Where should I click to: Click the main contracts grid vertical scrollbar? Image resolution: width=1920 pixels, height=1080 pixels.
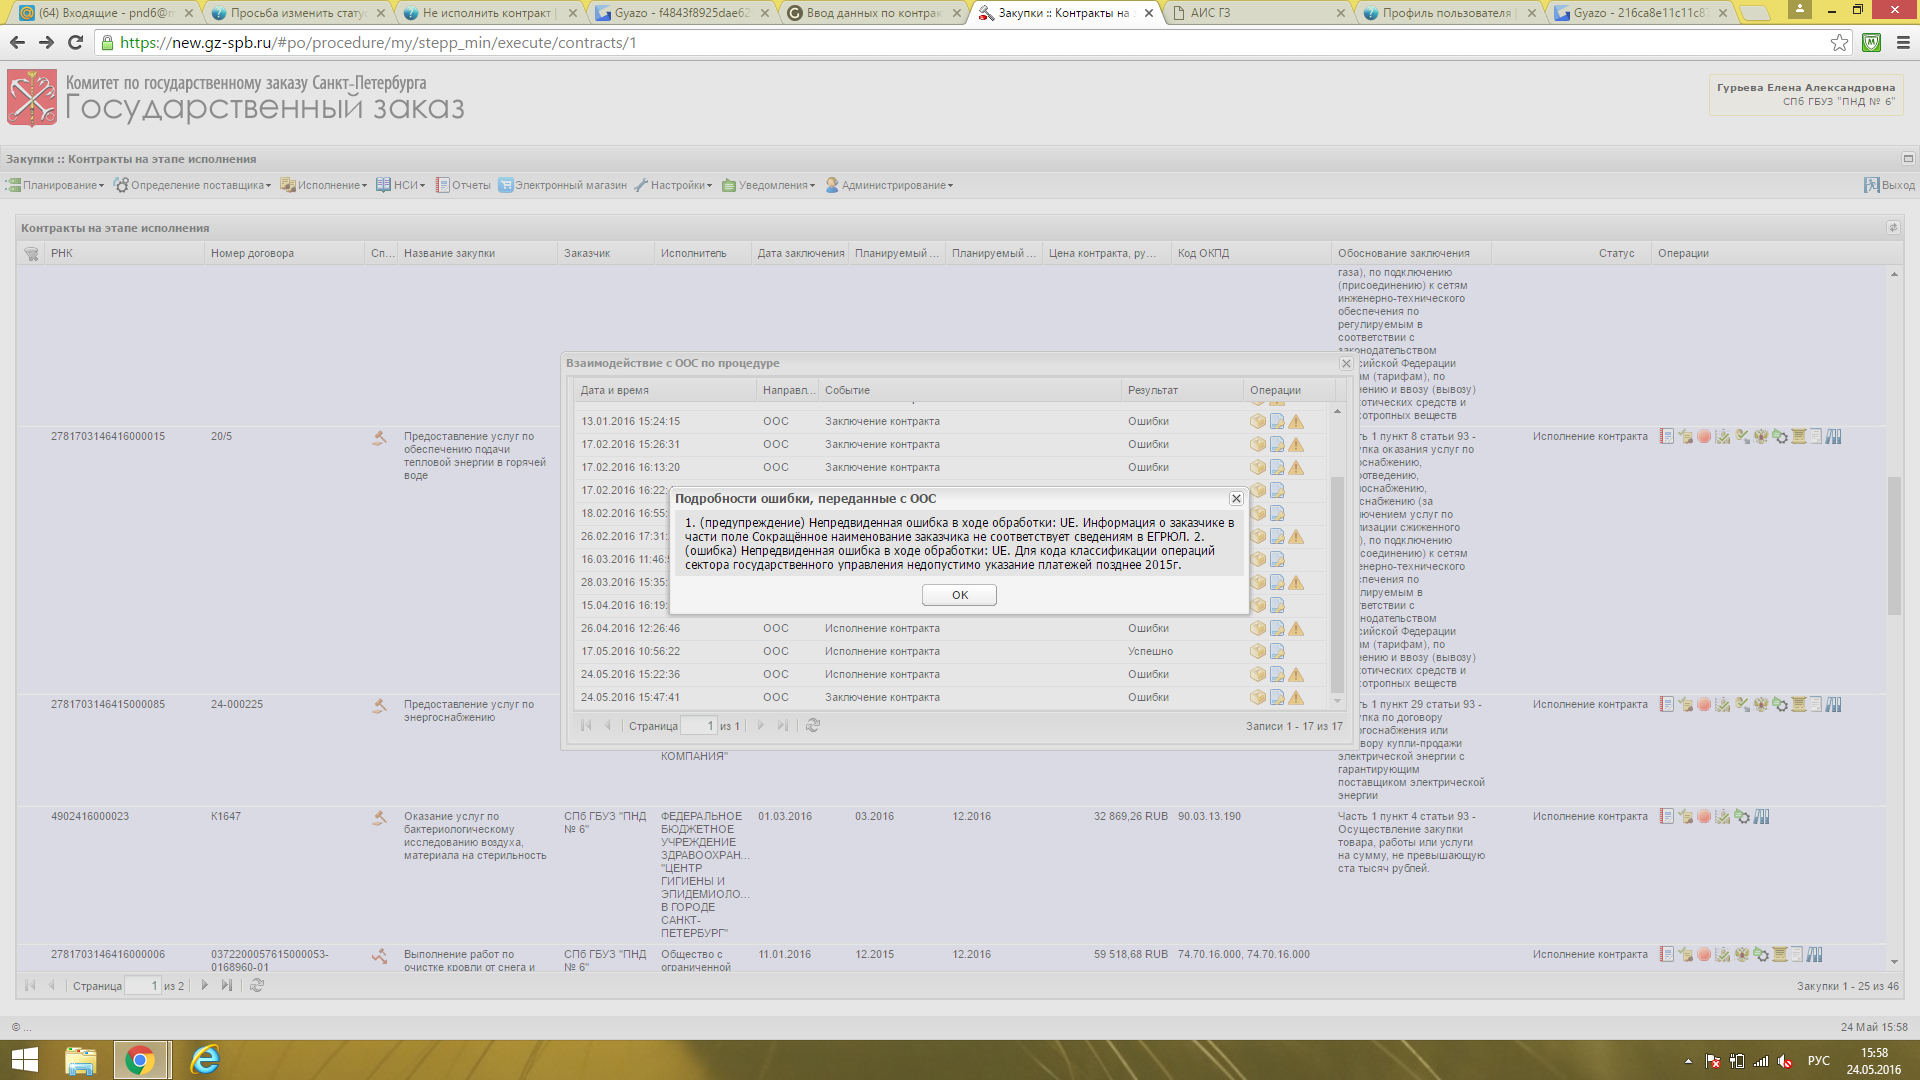pyautogui.click(x=1894, y=545)
